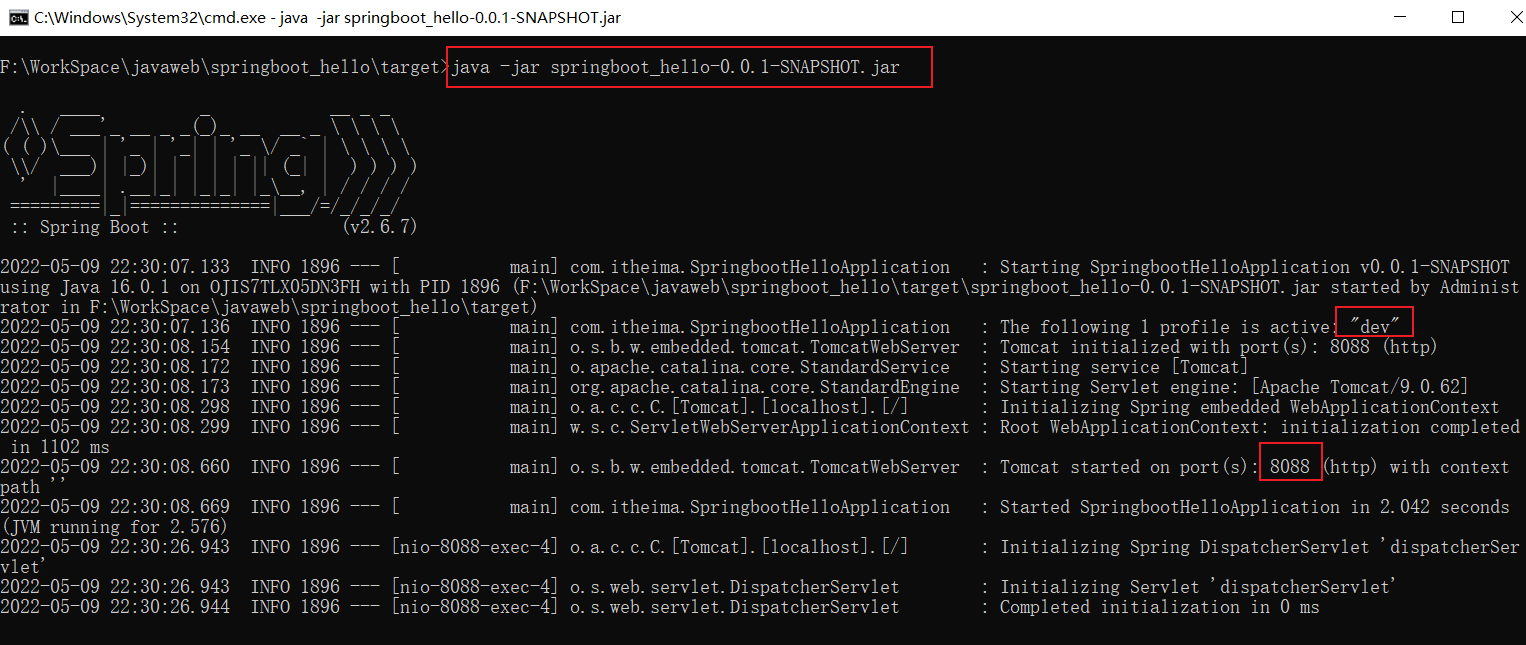
Task: Click timestamp '2022-05-09 22:30:08.154'
Action: pyautogui.click(x=115, y=347)
